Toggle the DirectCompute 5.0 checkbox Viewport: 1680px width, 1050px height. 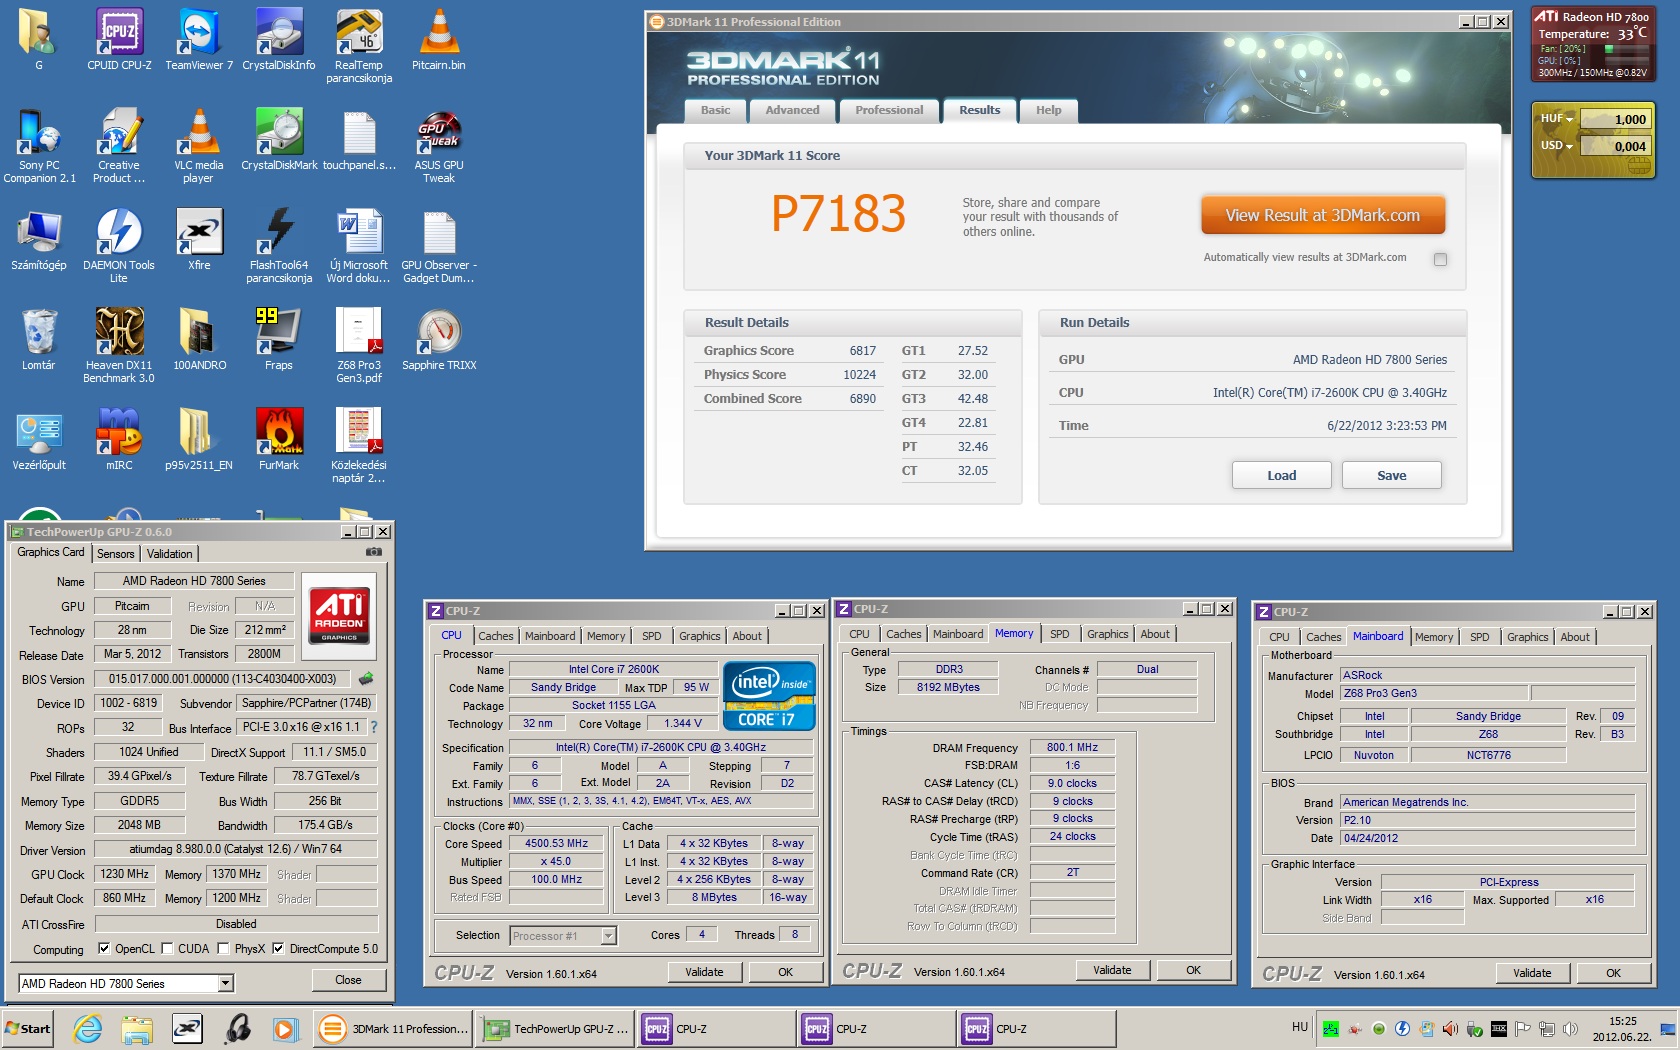[x=278, y=949]
